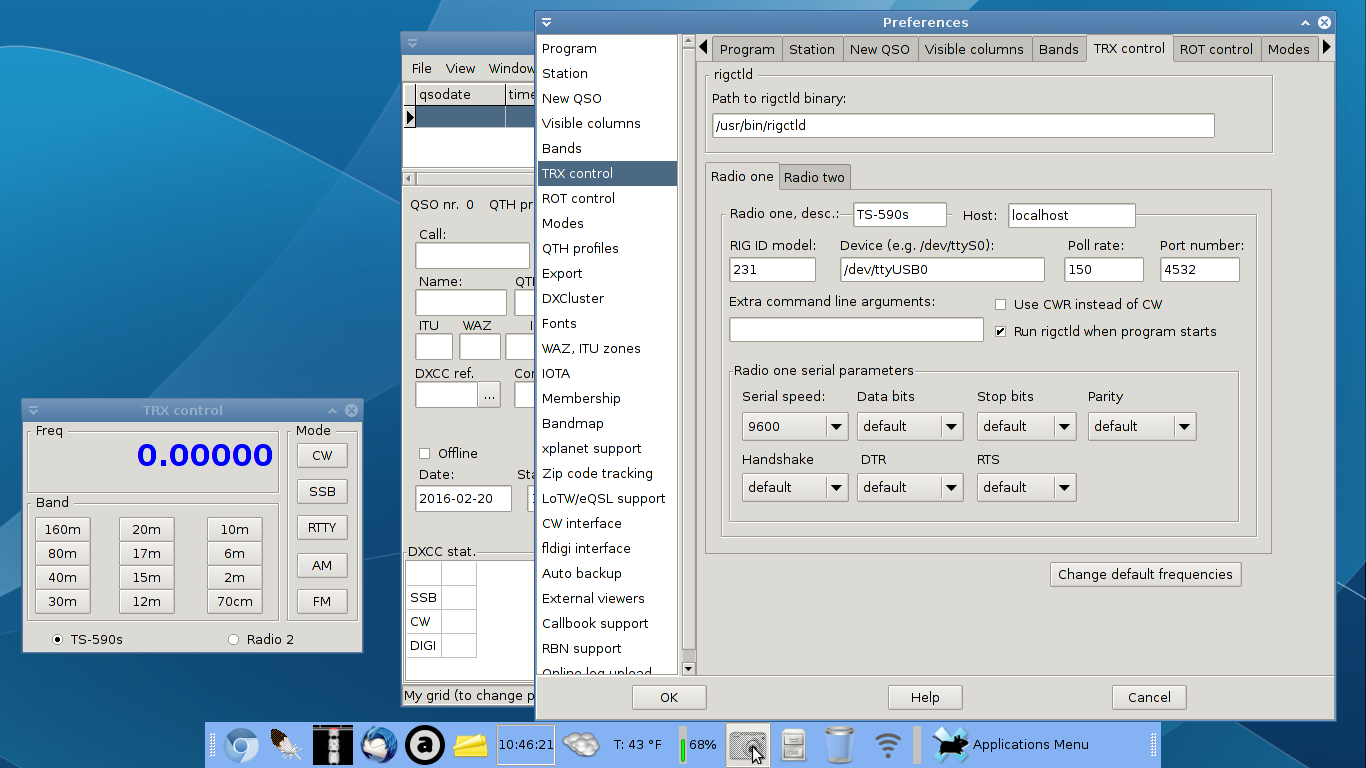Open the Radio two sub-tab
The image size is (1366, 768).
814,177
